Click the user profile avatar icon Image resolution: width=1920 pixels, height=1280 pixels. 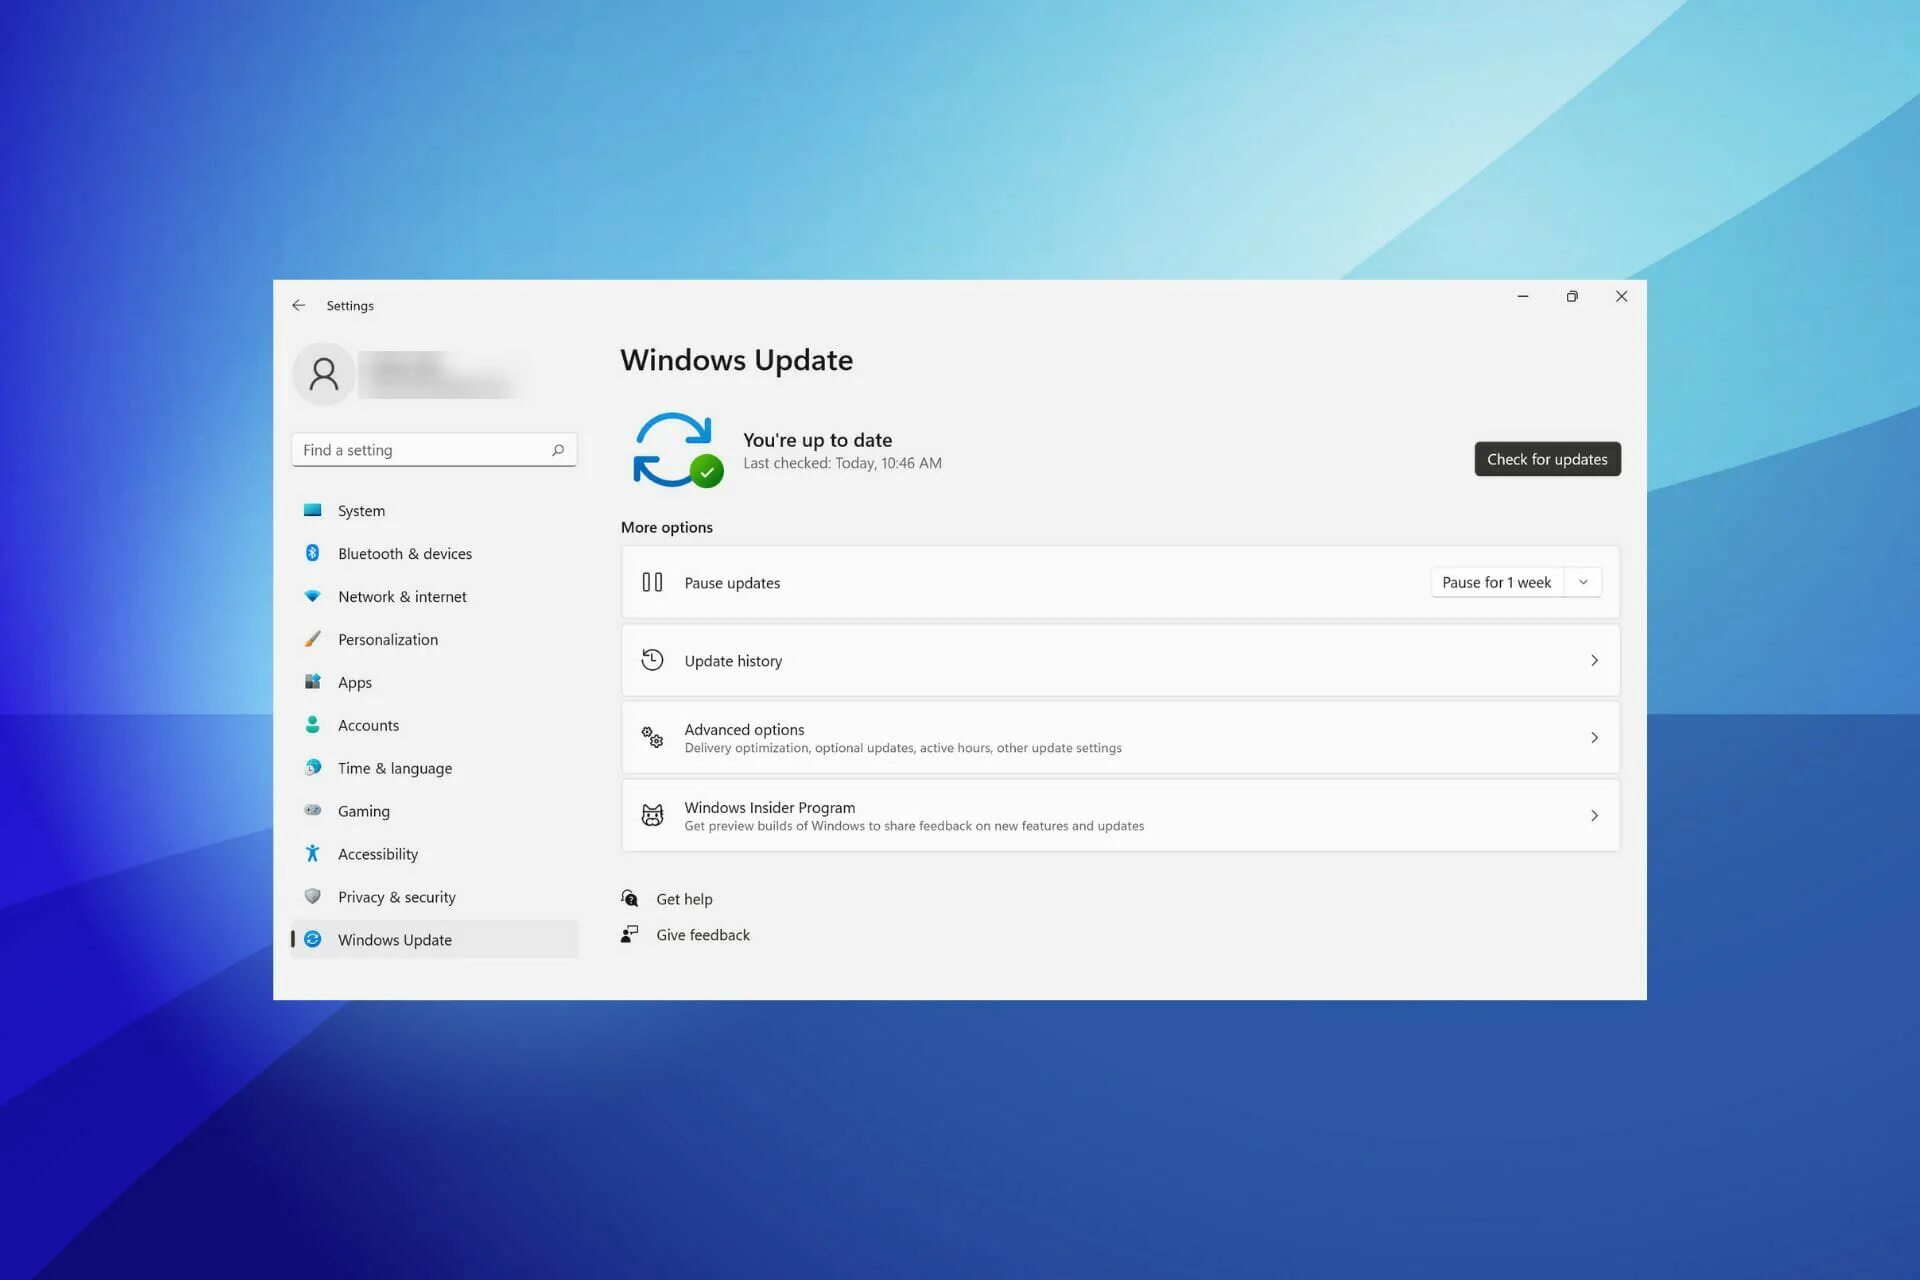click(x=323, y=374)
